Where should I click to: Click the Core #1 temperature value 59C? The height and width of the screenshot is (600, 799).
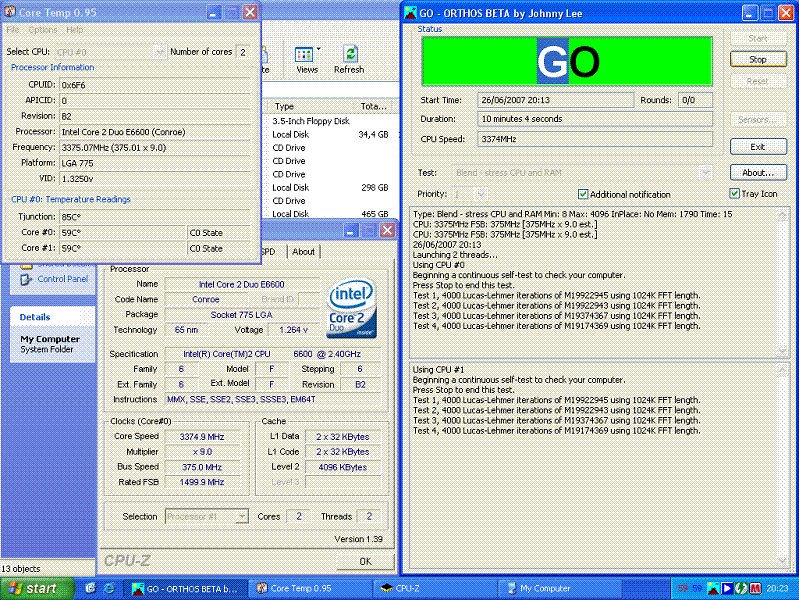(123, 249)
